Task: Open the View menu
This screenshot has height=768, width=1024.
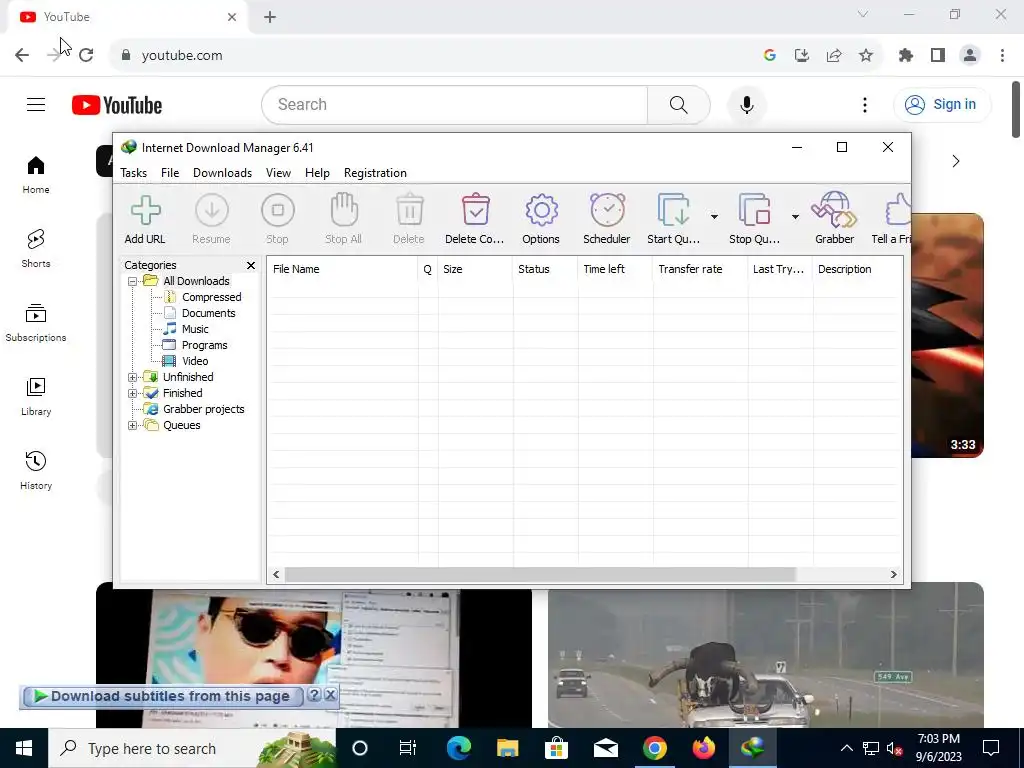Action: coord(278,173)
